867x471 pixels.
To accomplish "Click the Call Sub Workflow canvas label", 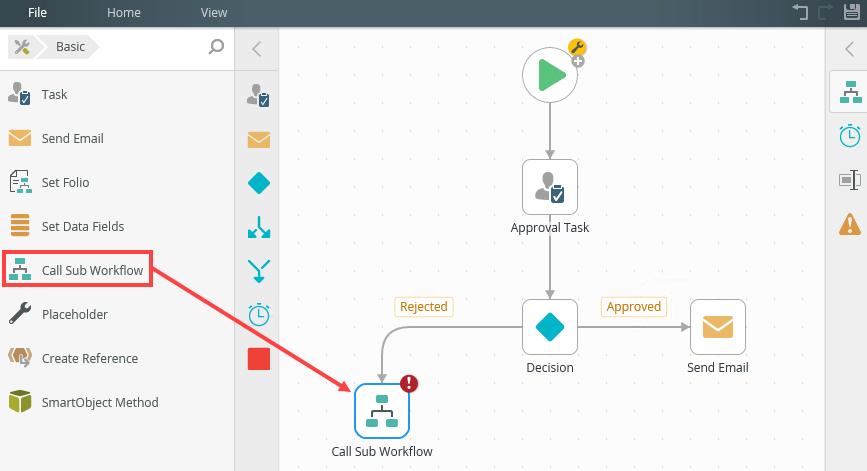I will (382, 452).
